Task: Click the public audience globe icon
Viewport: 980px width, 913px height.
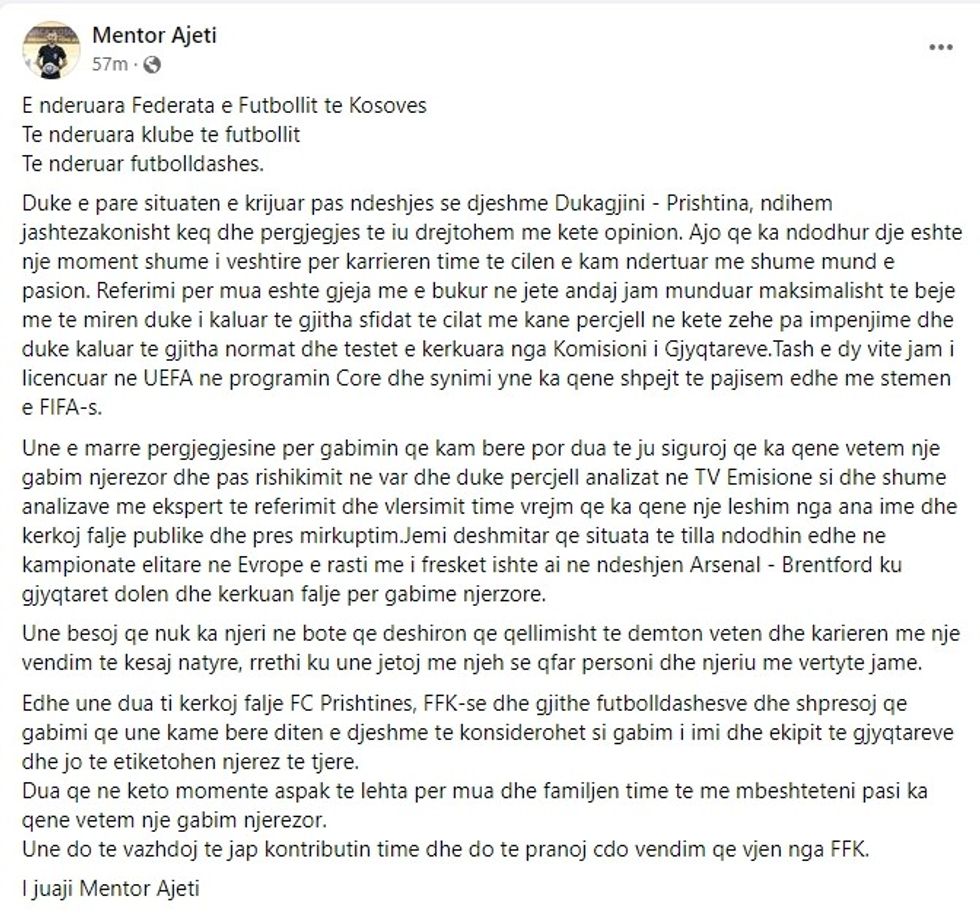Action: (x=152, y=65)
